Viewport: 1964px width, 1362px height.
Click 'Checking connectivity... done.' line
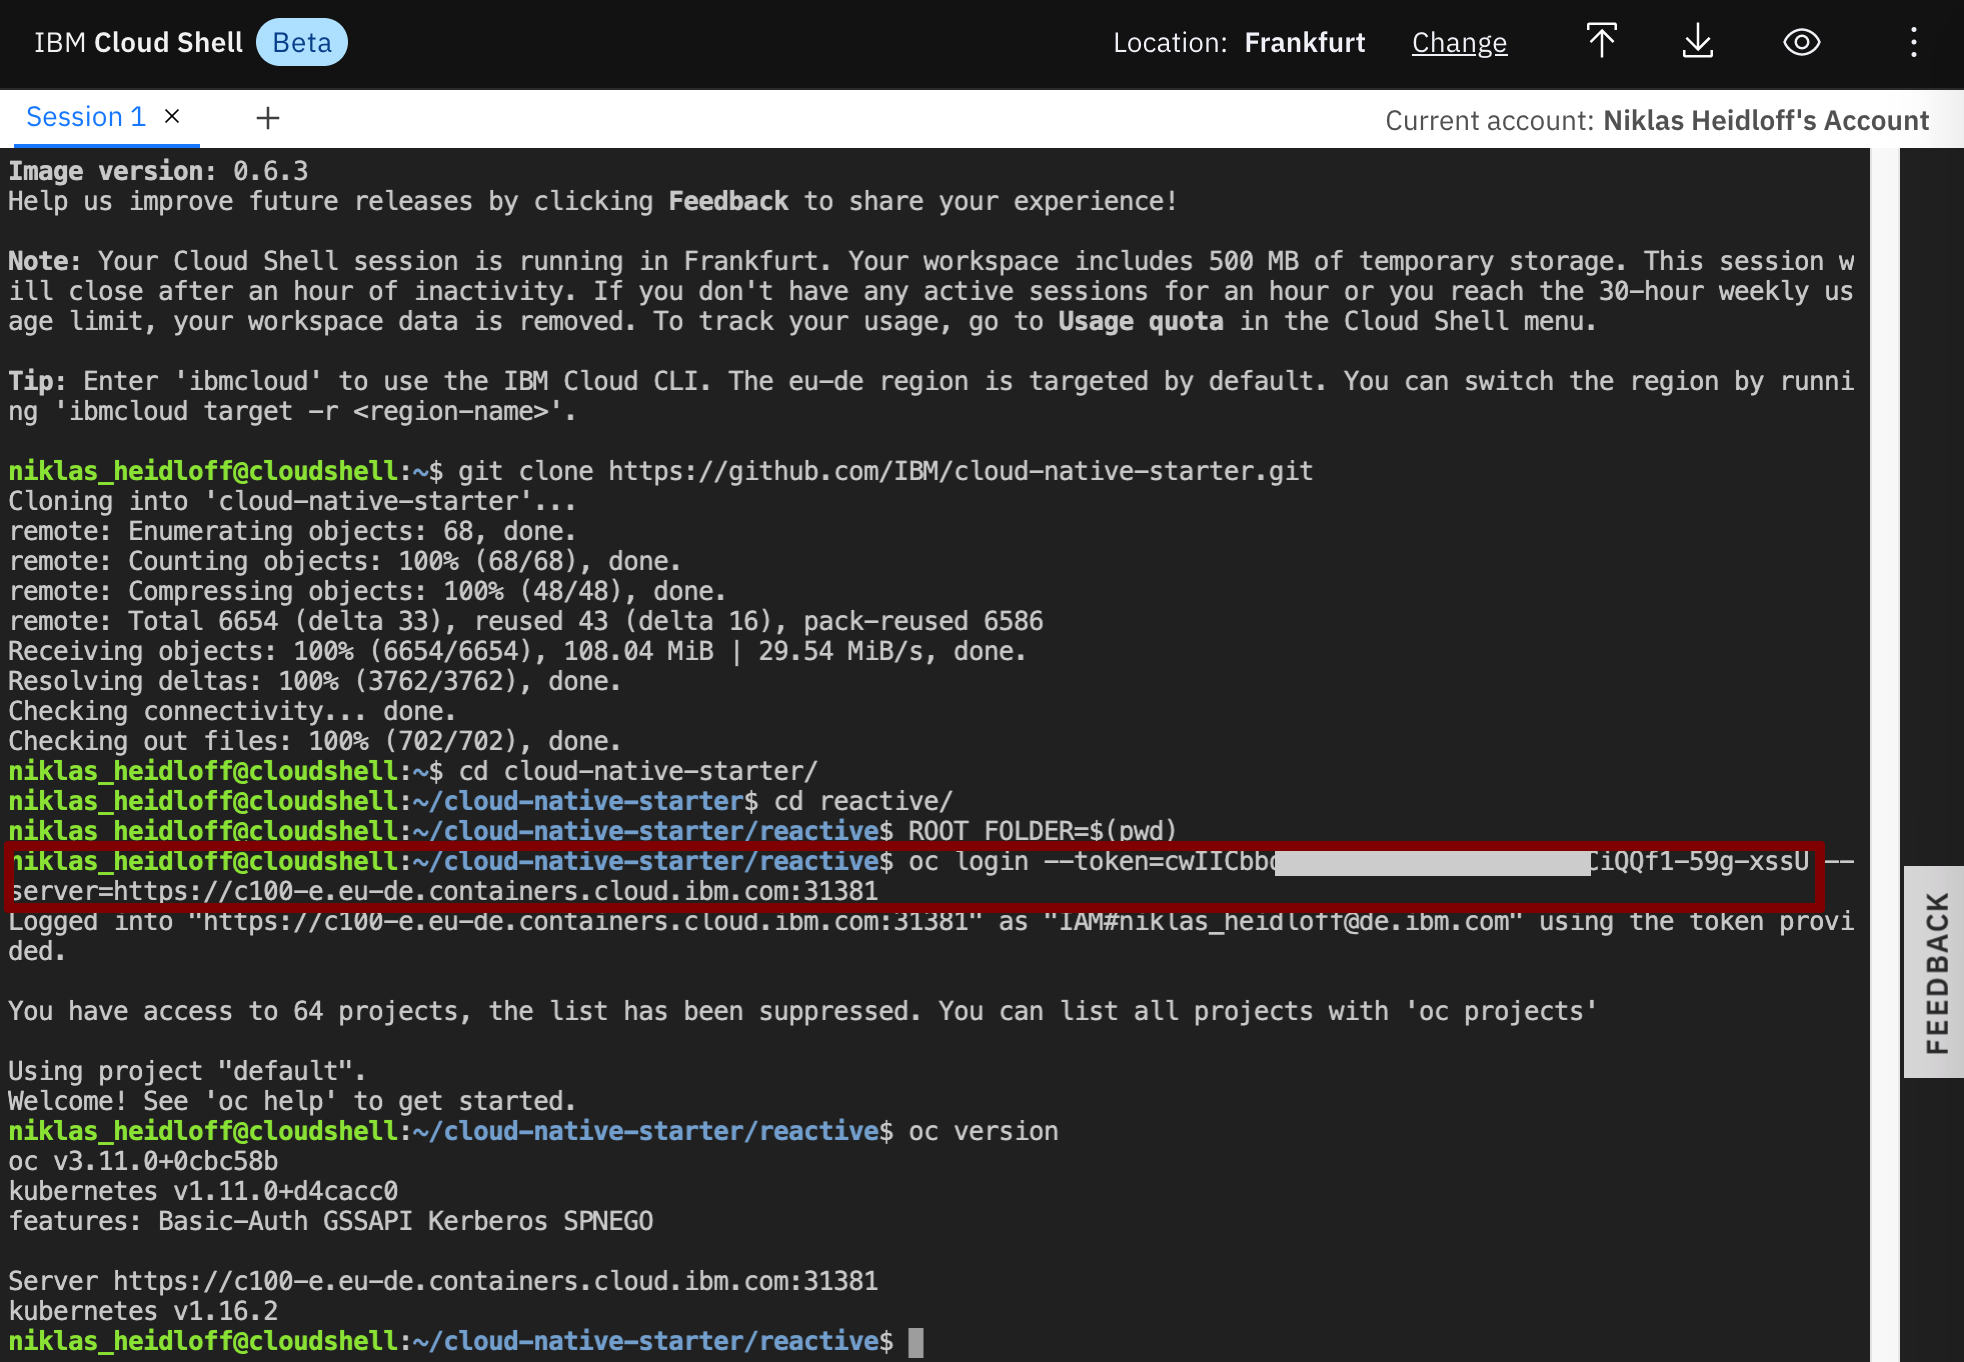(232, 711)
